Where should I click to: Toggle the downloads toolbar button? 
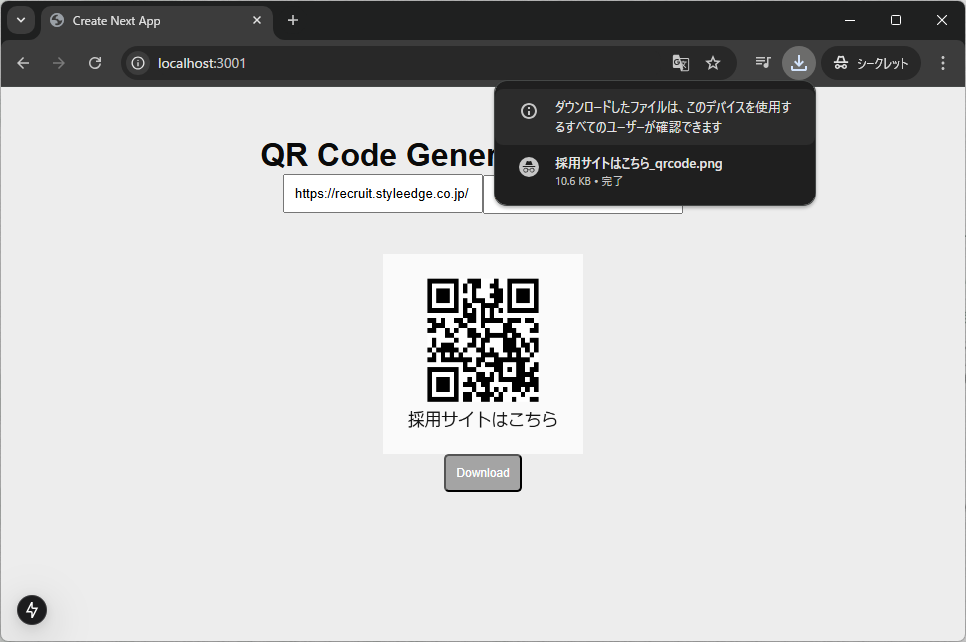tap(798, 63)
